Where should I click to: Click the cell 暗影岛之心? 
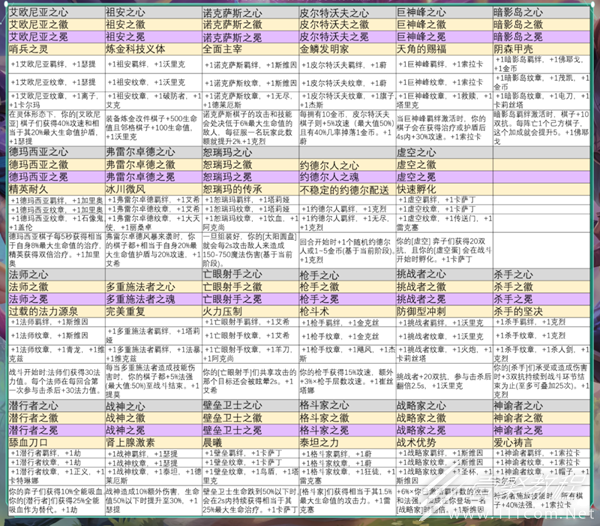click(541, 13)
